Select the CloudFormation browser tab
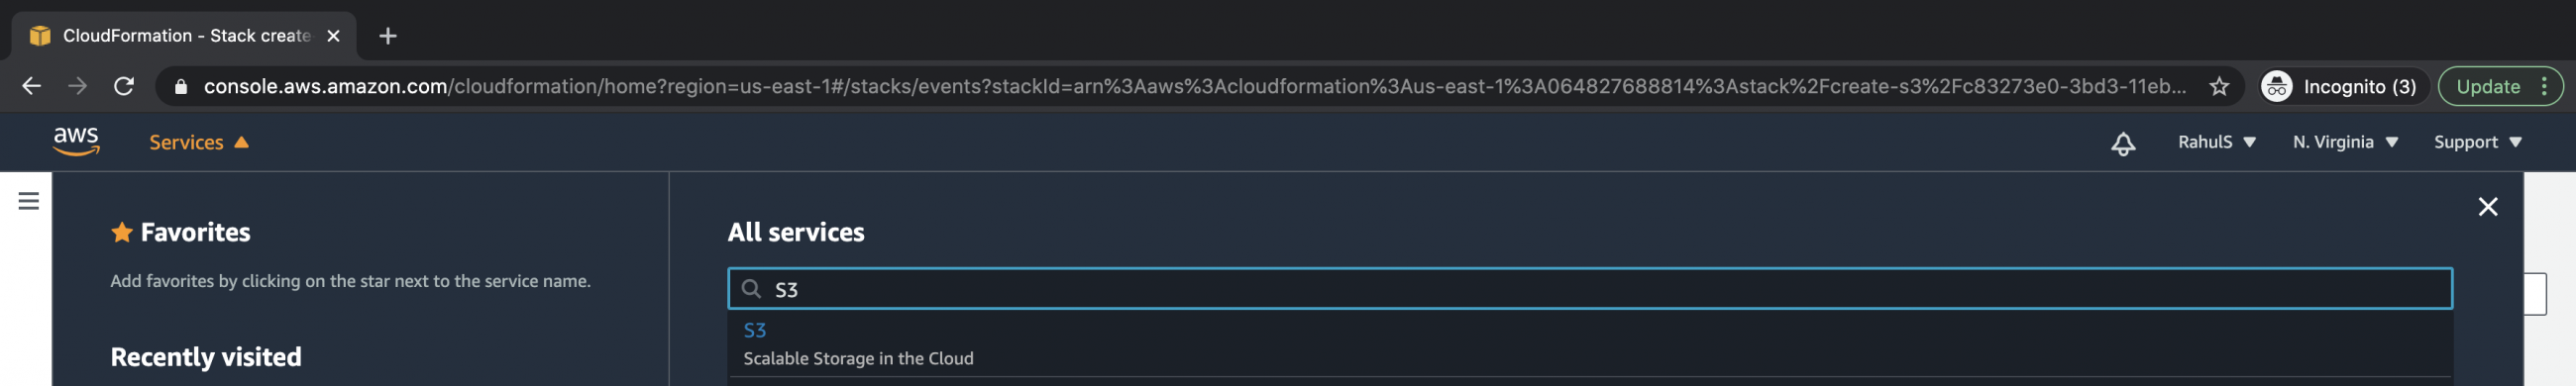Viewport: 2576px width, 386px height. (185, 36)
